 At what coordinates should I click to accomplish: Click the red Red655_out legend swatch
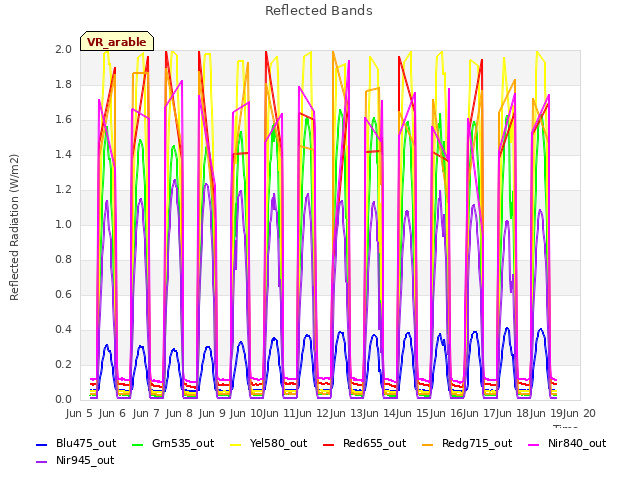[x=329, y=444]
